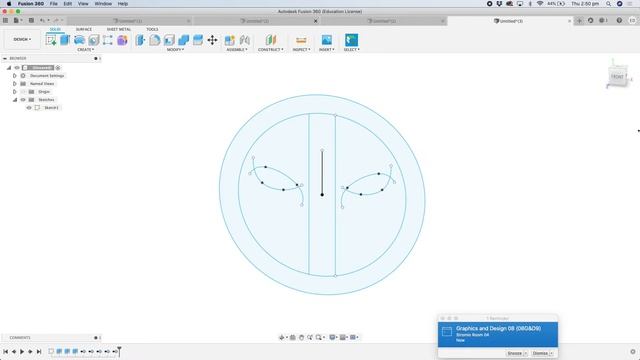
Task: Open the Construct dropdown menu
Action: (271, 49)
